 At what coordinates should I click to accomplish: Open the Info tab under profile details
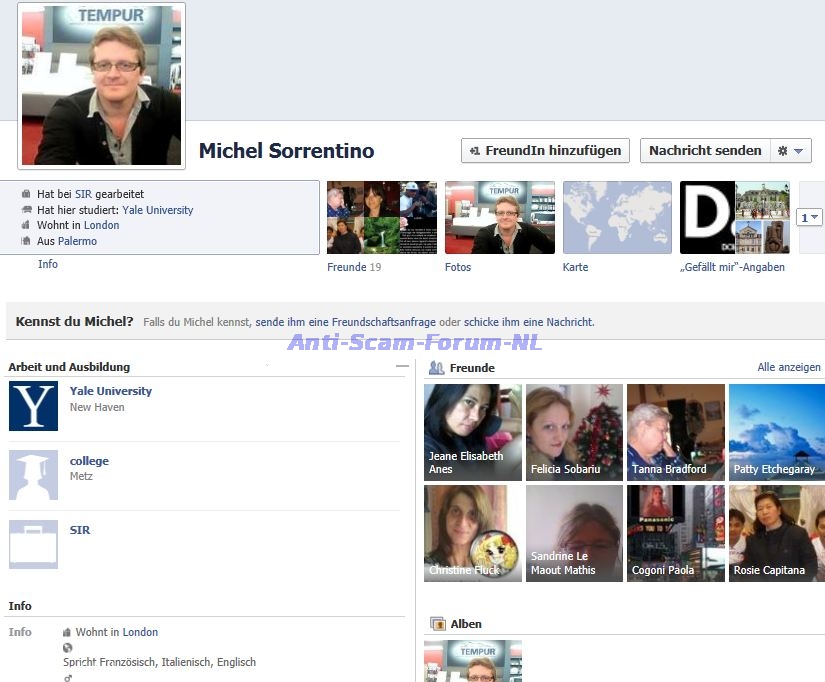48,264
